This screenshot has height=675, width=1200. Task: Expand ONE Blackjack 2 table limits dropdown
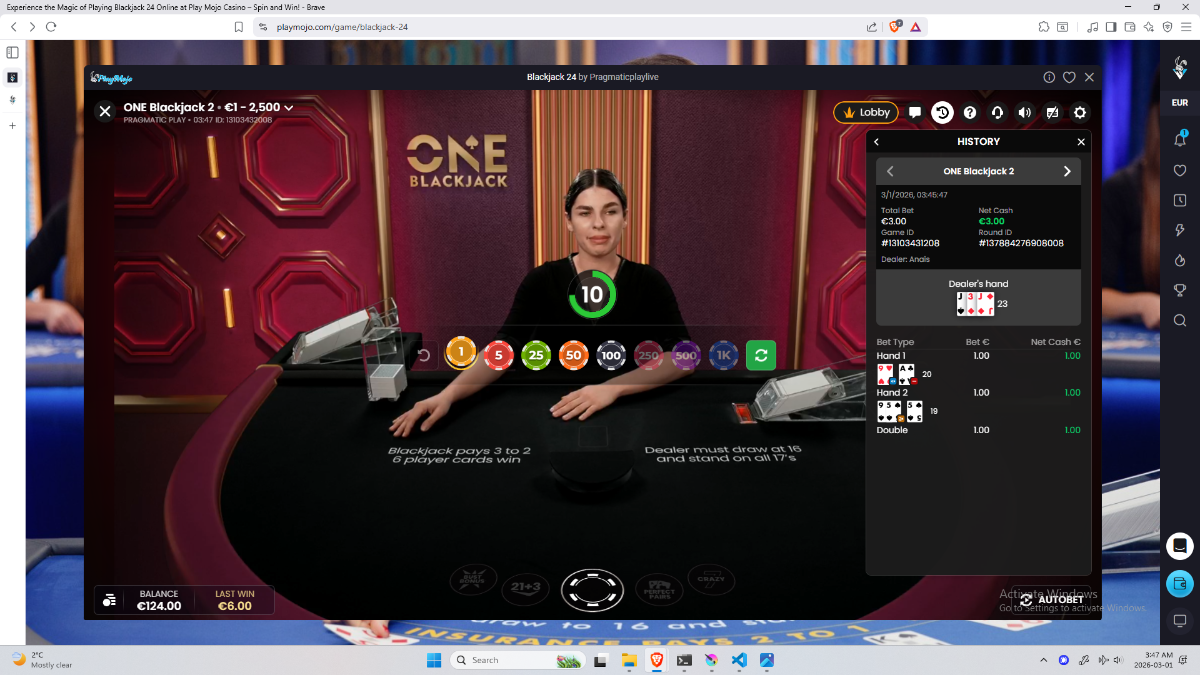click(289, 108)
